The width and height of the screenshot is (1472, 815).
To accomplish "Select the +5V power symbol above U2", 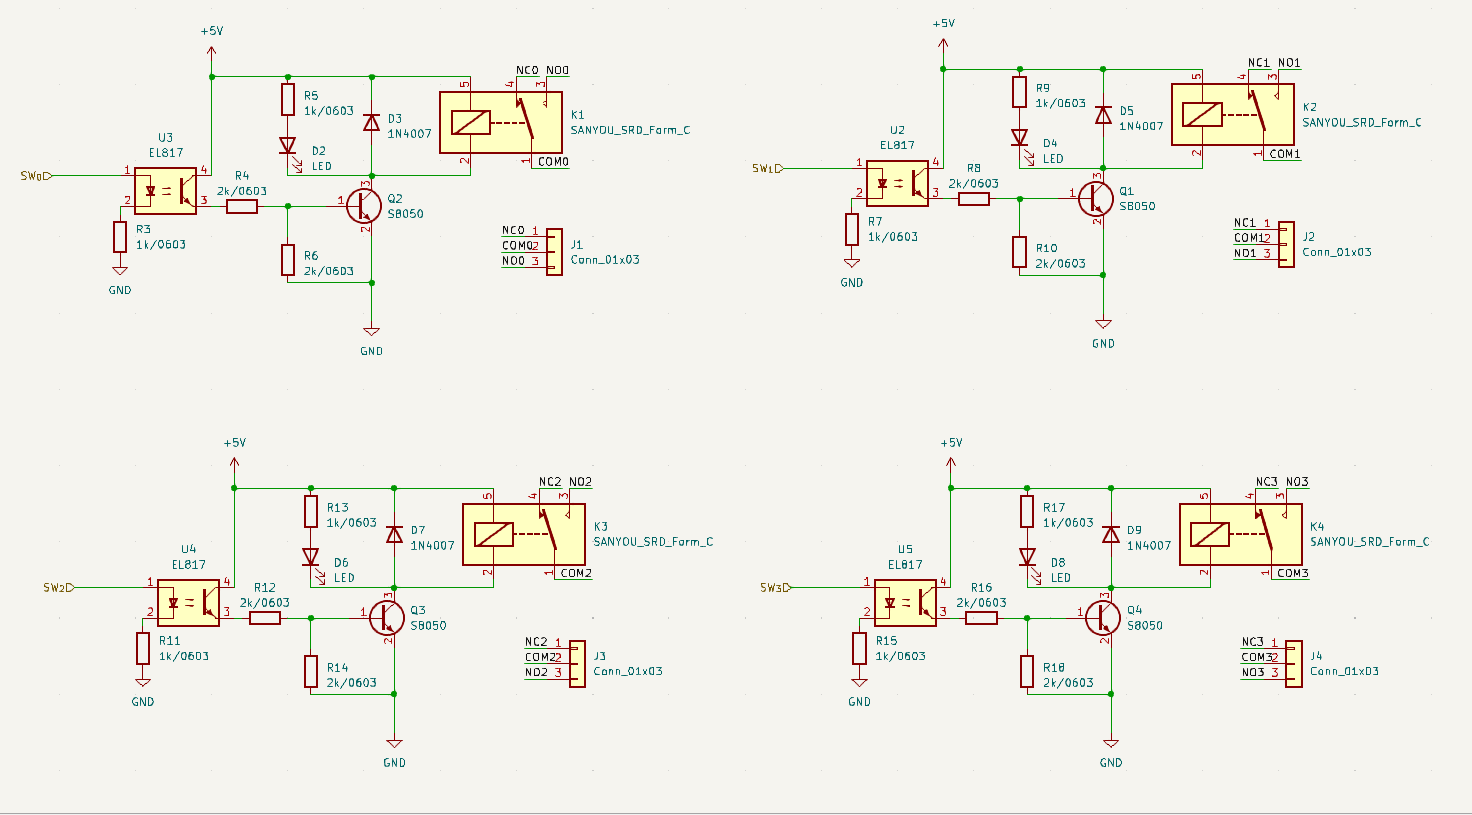I will point(943,38).
